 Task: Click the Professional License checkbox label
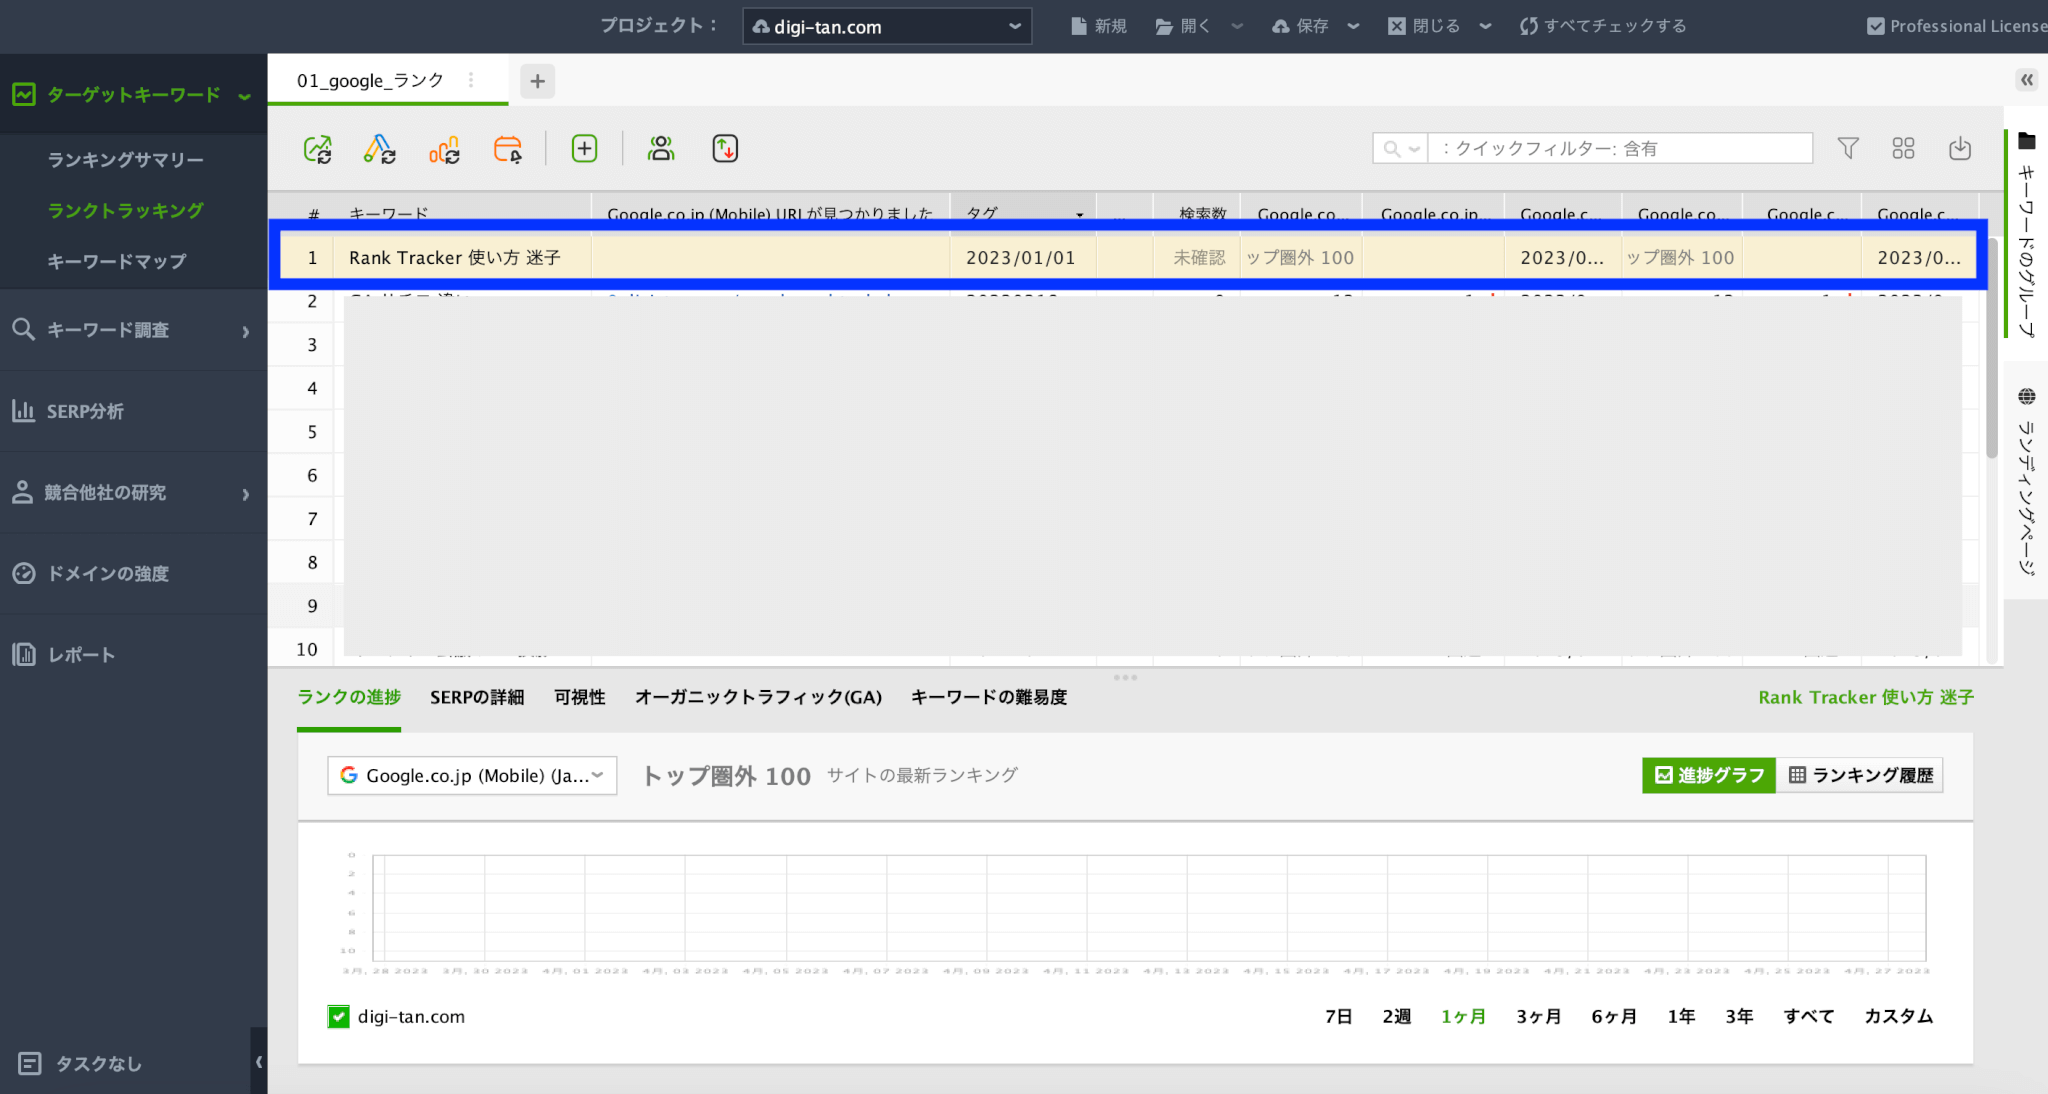[1957, 26]
